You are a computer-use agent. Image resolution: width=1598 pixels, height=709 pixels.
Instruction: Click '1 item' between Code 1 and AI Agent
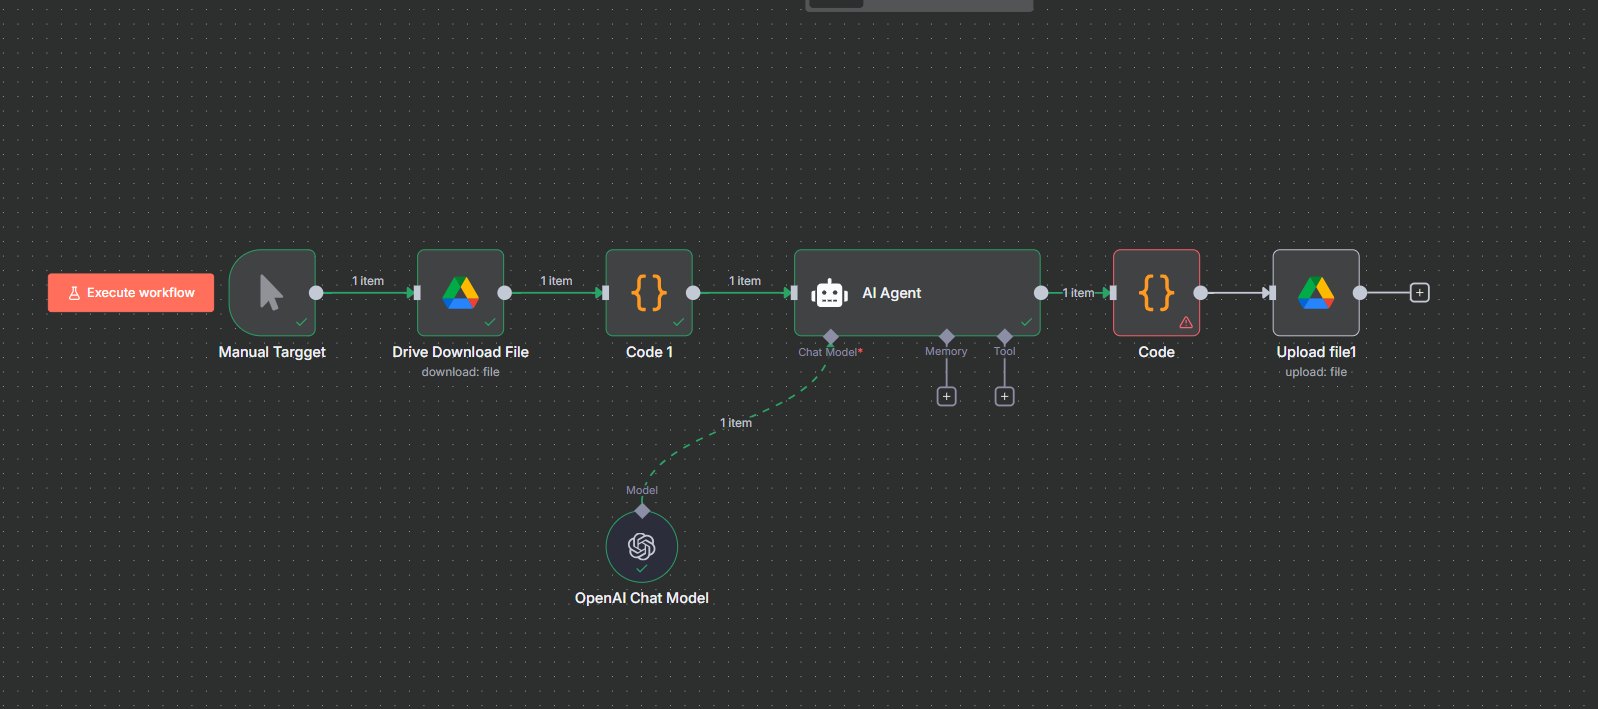tap(745, 281)
